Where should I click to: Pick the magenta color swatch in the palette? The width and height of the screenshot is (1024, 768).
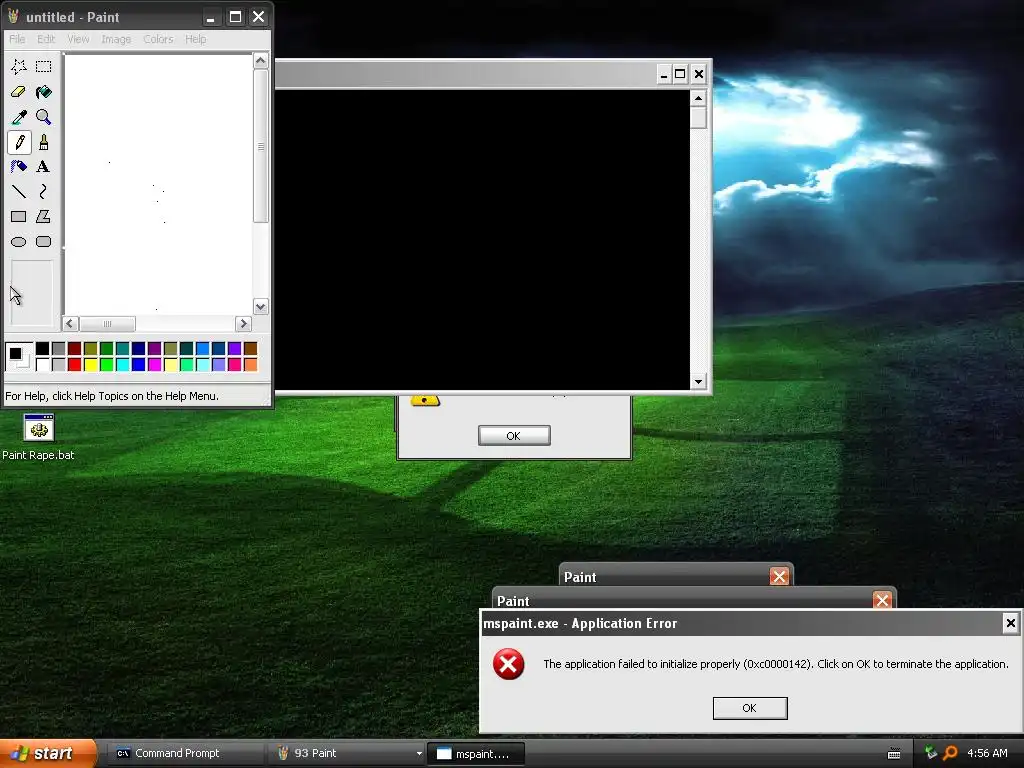click(x=155, y=364)
